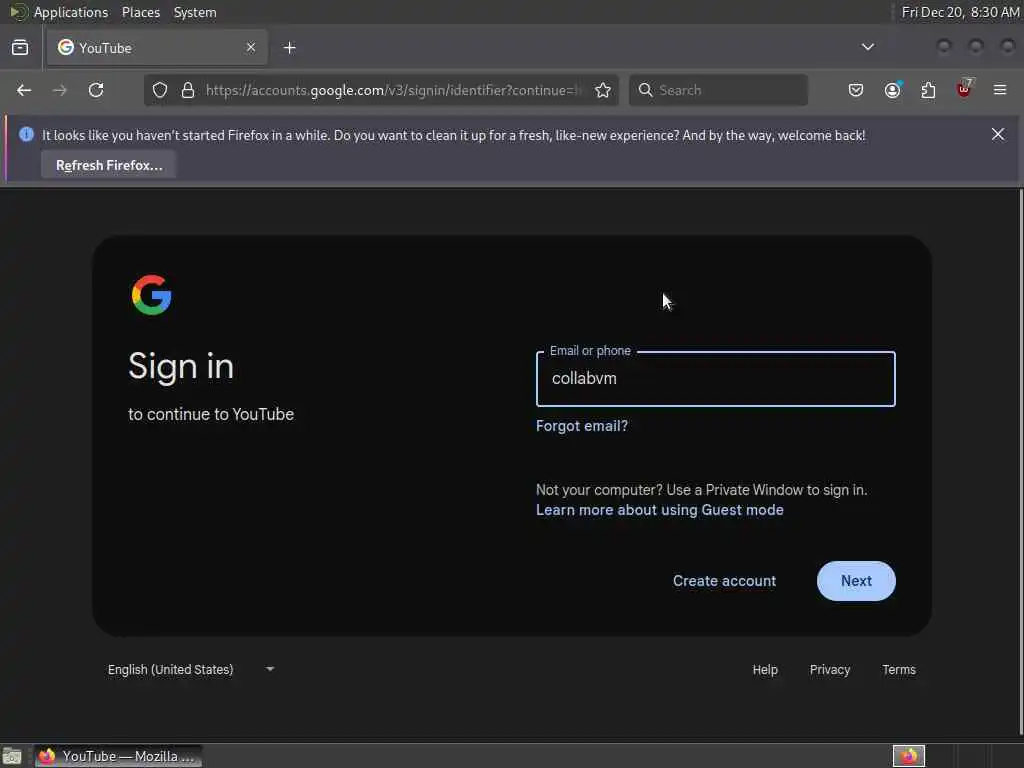The image size is (1024, 768).
Task: Open Firefox View recent browsing icon
Action: pos(20,48)
